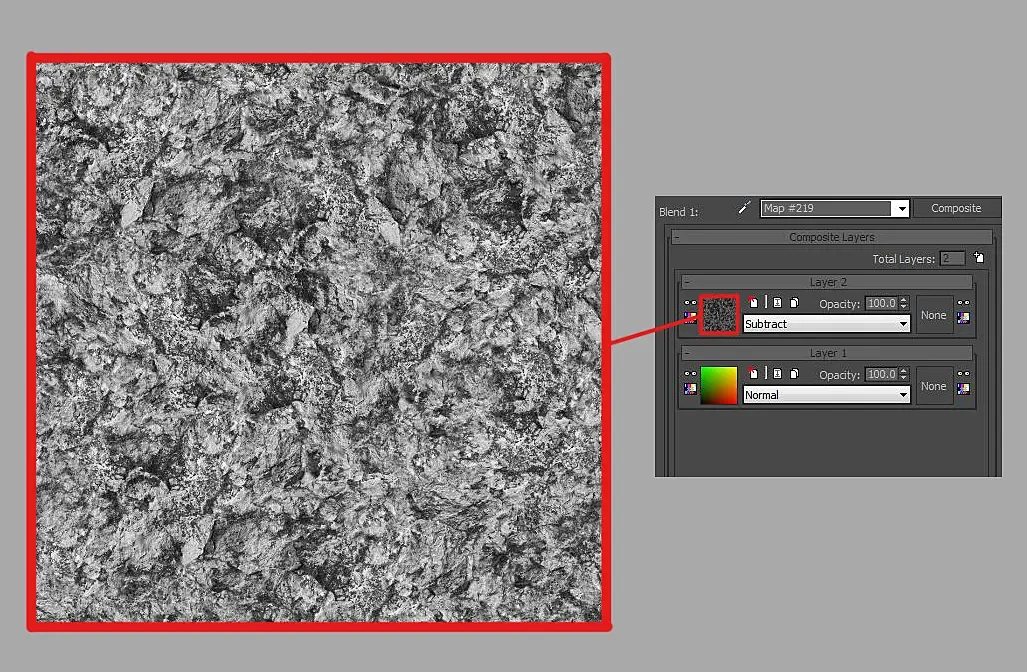This screenshot has height=672, width=1027.
Task: Collapse the Layer 1 rollout header
Action: (827, 353)
